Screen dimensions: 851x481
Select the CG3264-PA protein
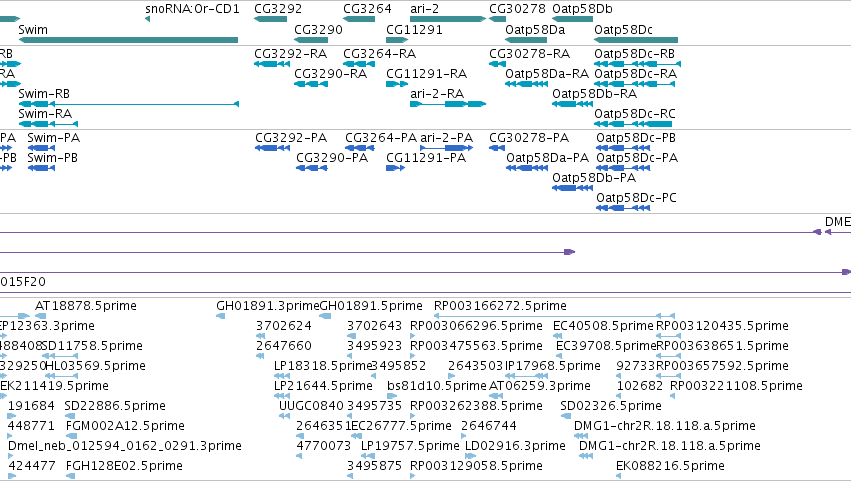pyautogui.click(x=359, y=148)
